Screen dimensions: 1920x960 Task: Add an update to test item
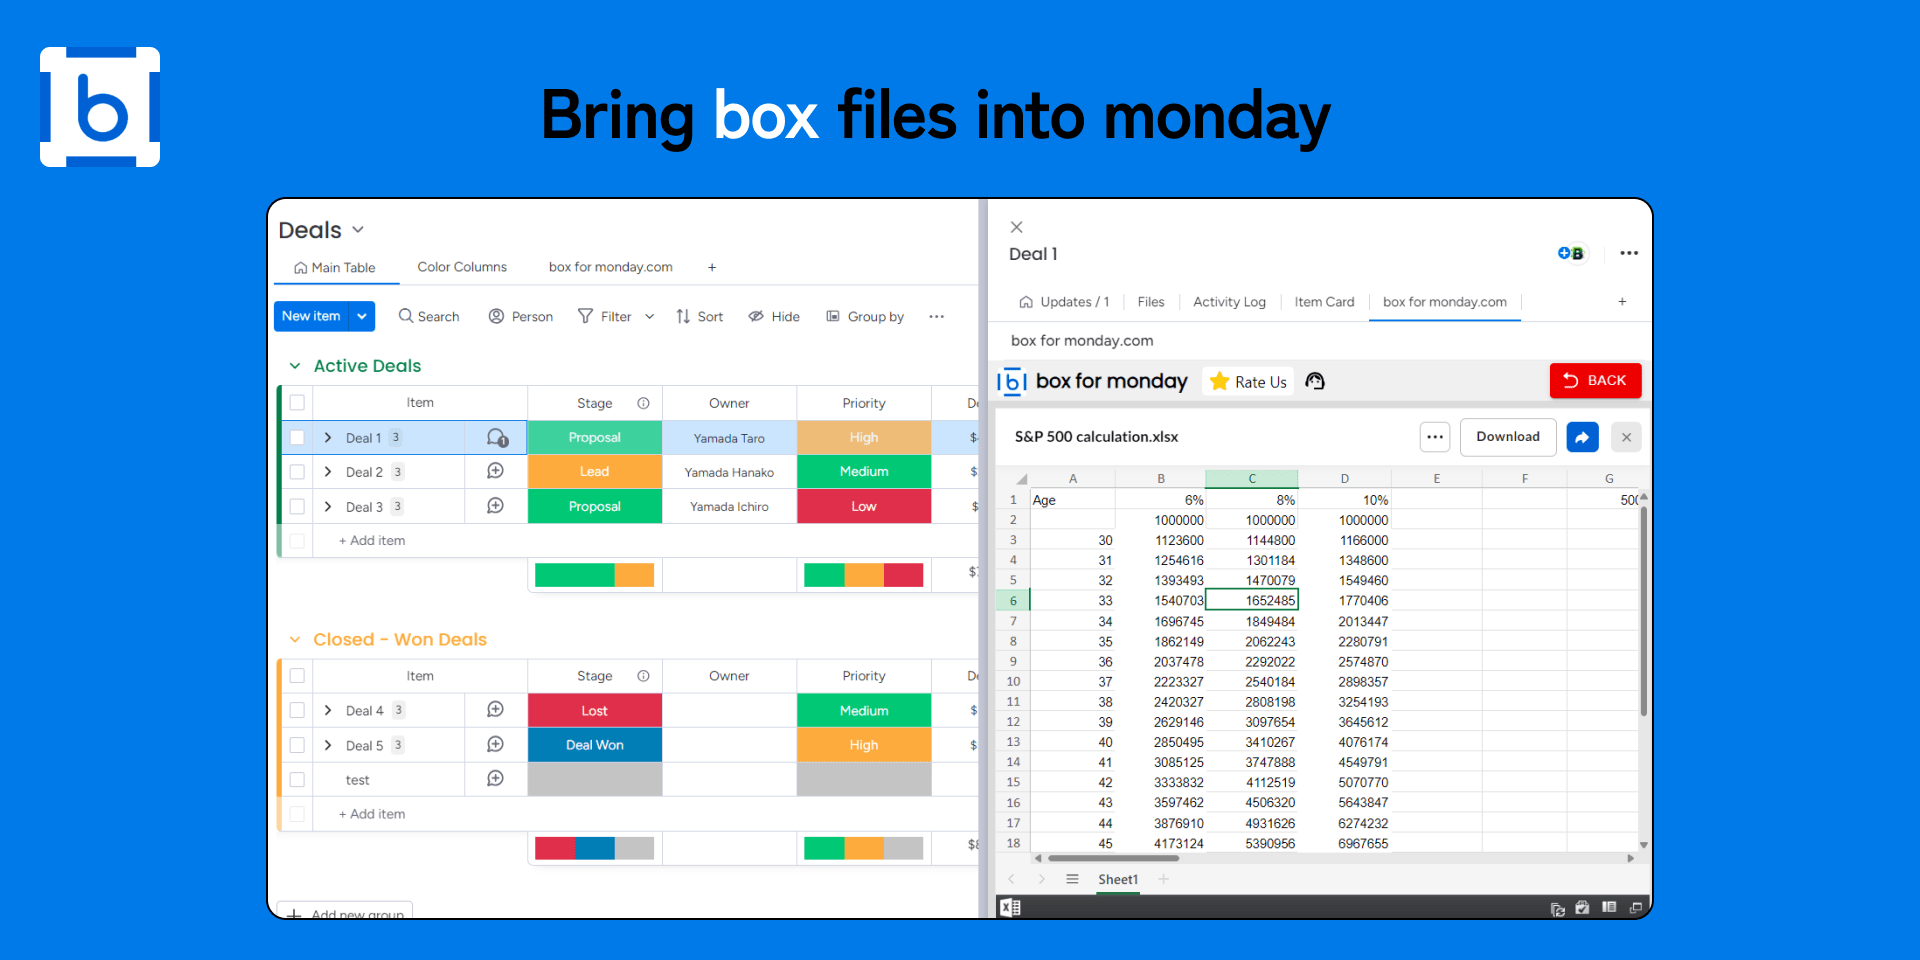tap(495, 779)
